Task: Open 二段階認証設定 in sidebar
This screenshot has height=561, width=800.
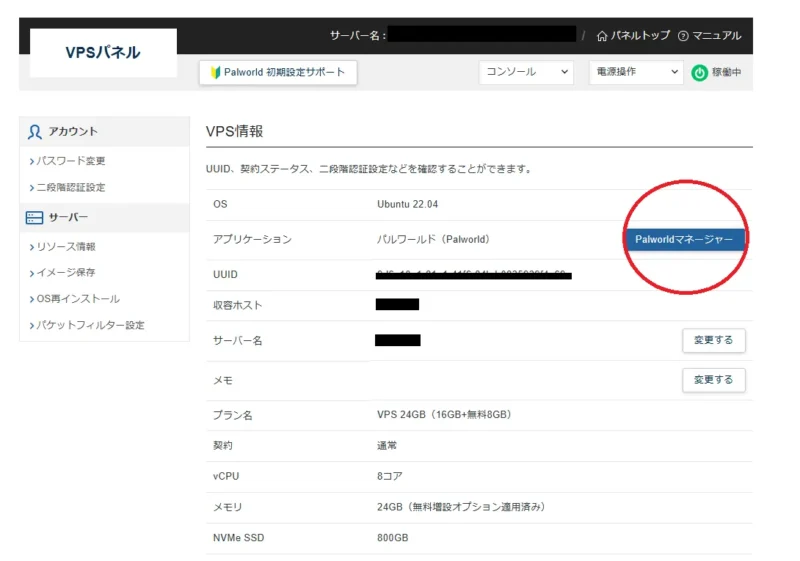Action: pos(71,187)
